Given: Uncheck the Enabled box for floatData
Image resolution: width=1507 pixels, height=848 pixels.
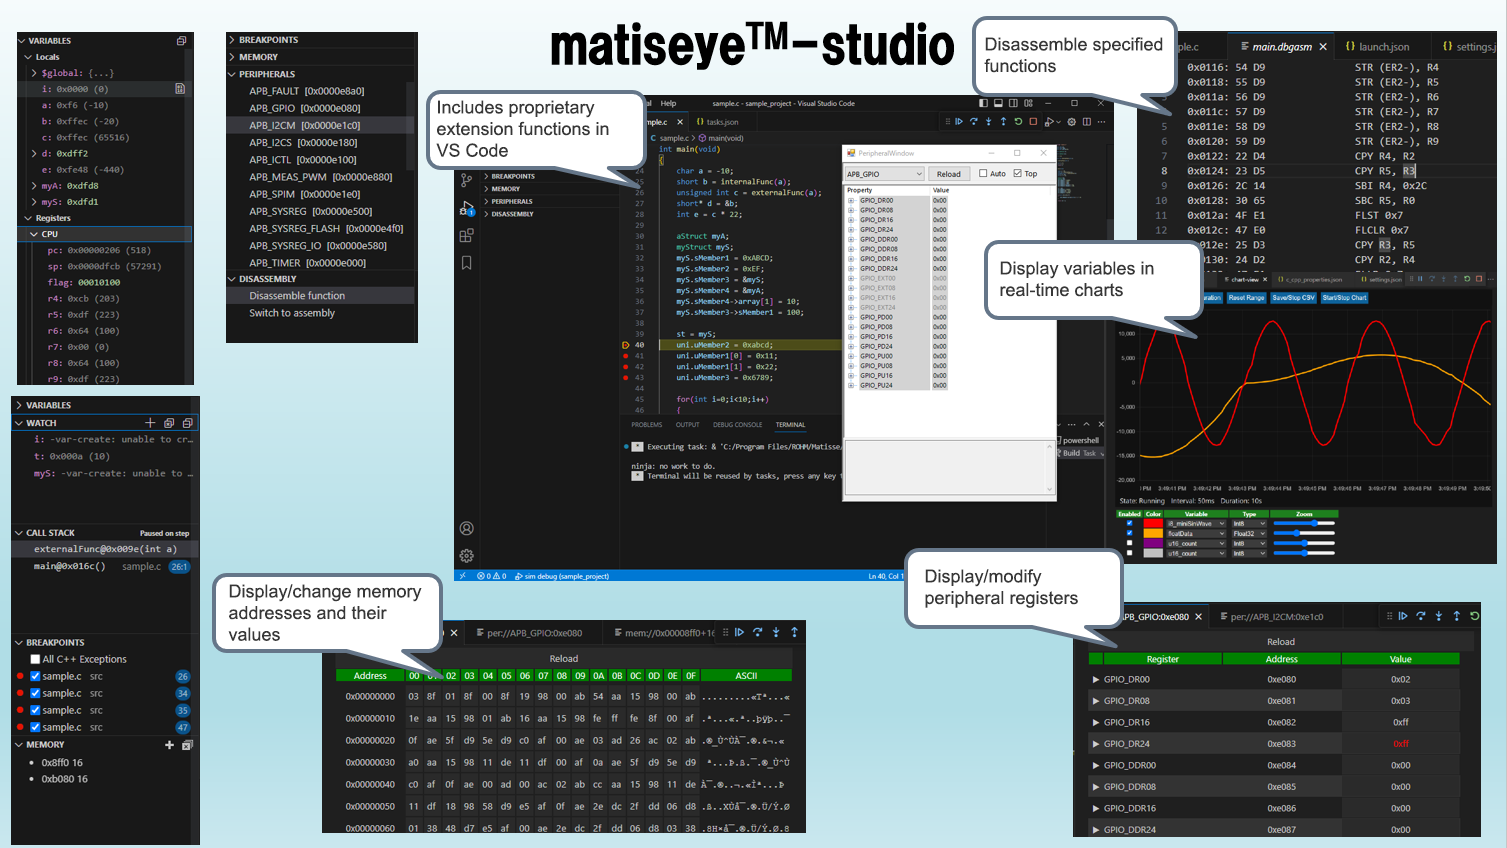Looking at the screenshot, I should (x=1129, y=533).
